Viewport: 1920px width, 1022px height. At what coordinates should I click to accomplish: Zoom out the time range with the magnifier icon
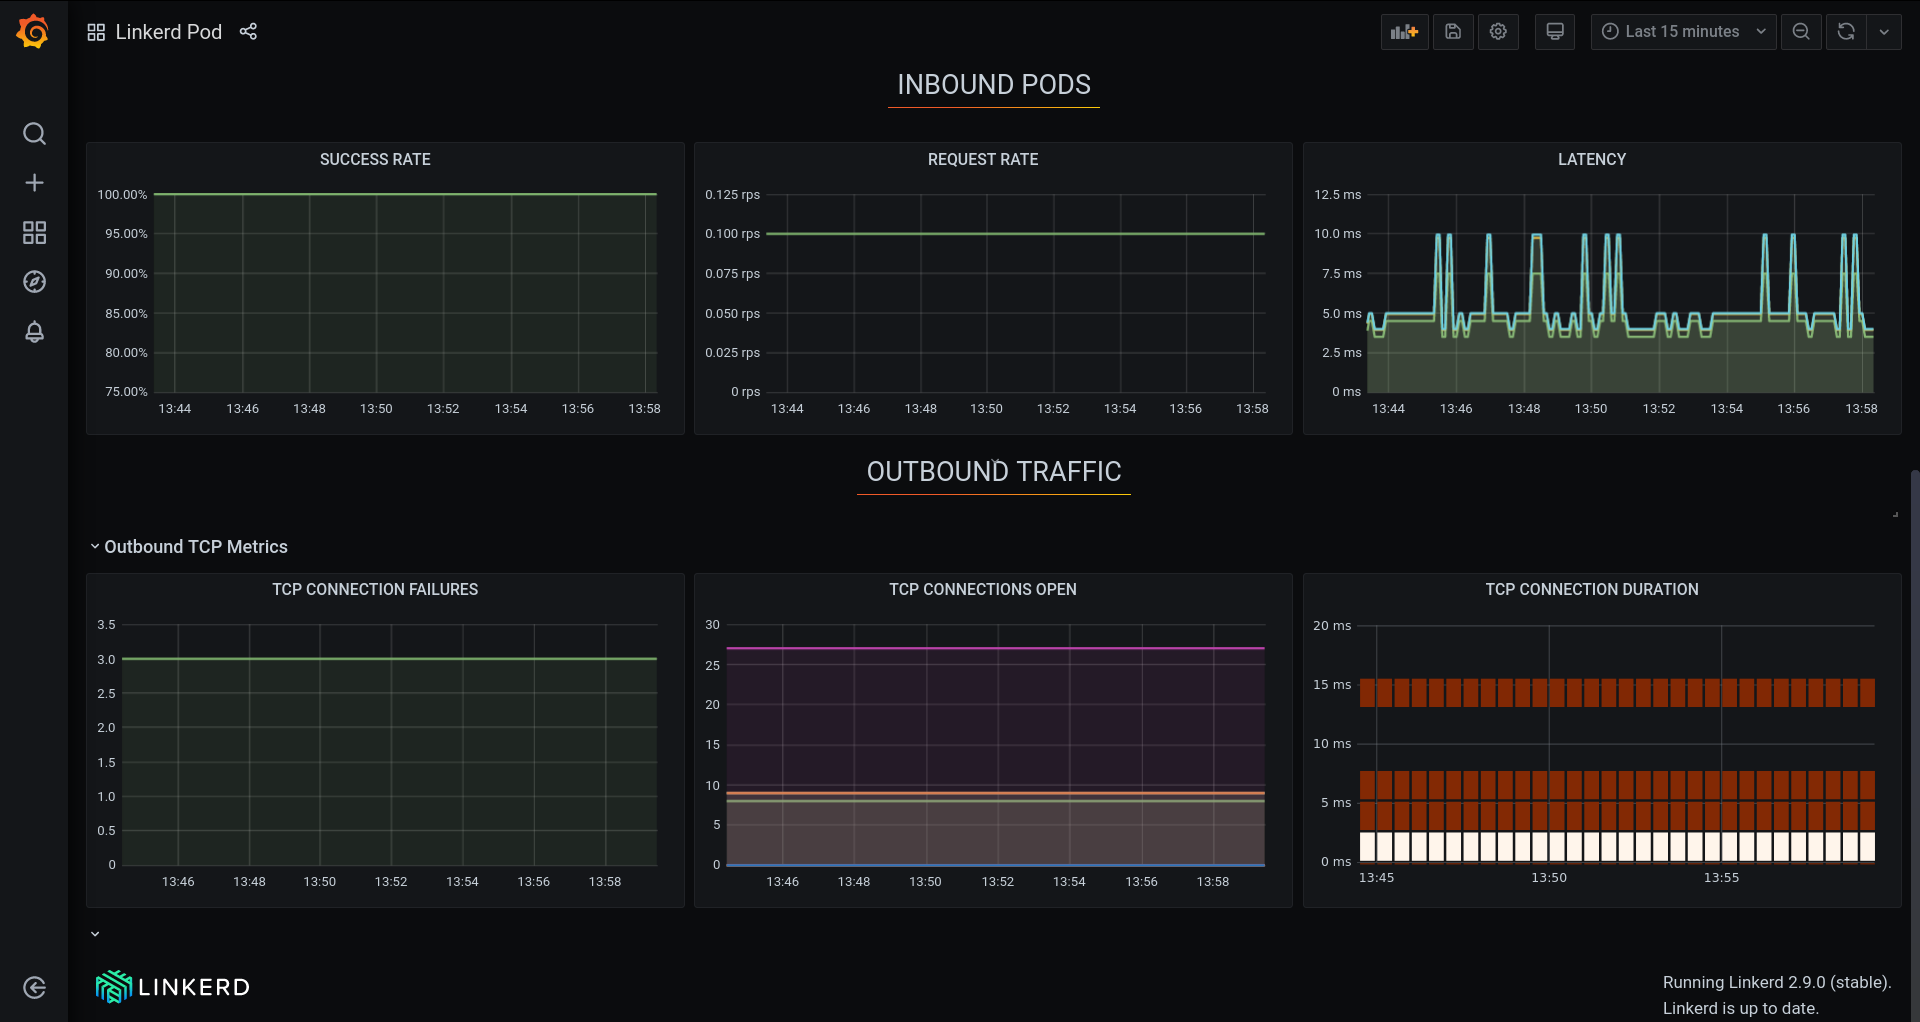pyautogui.click(x=1801, y=31)
